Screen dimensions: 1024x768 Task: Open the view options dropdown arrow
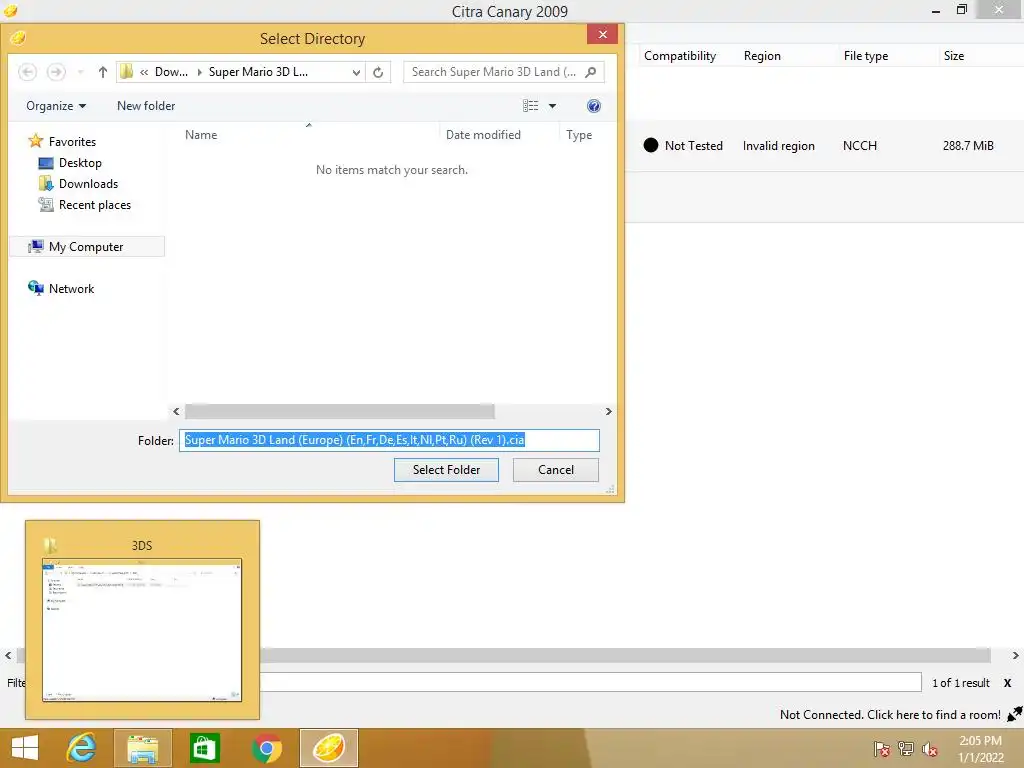[552, 106]
